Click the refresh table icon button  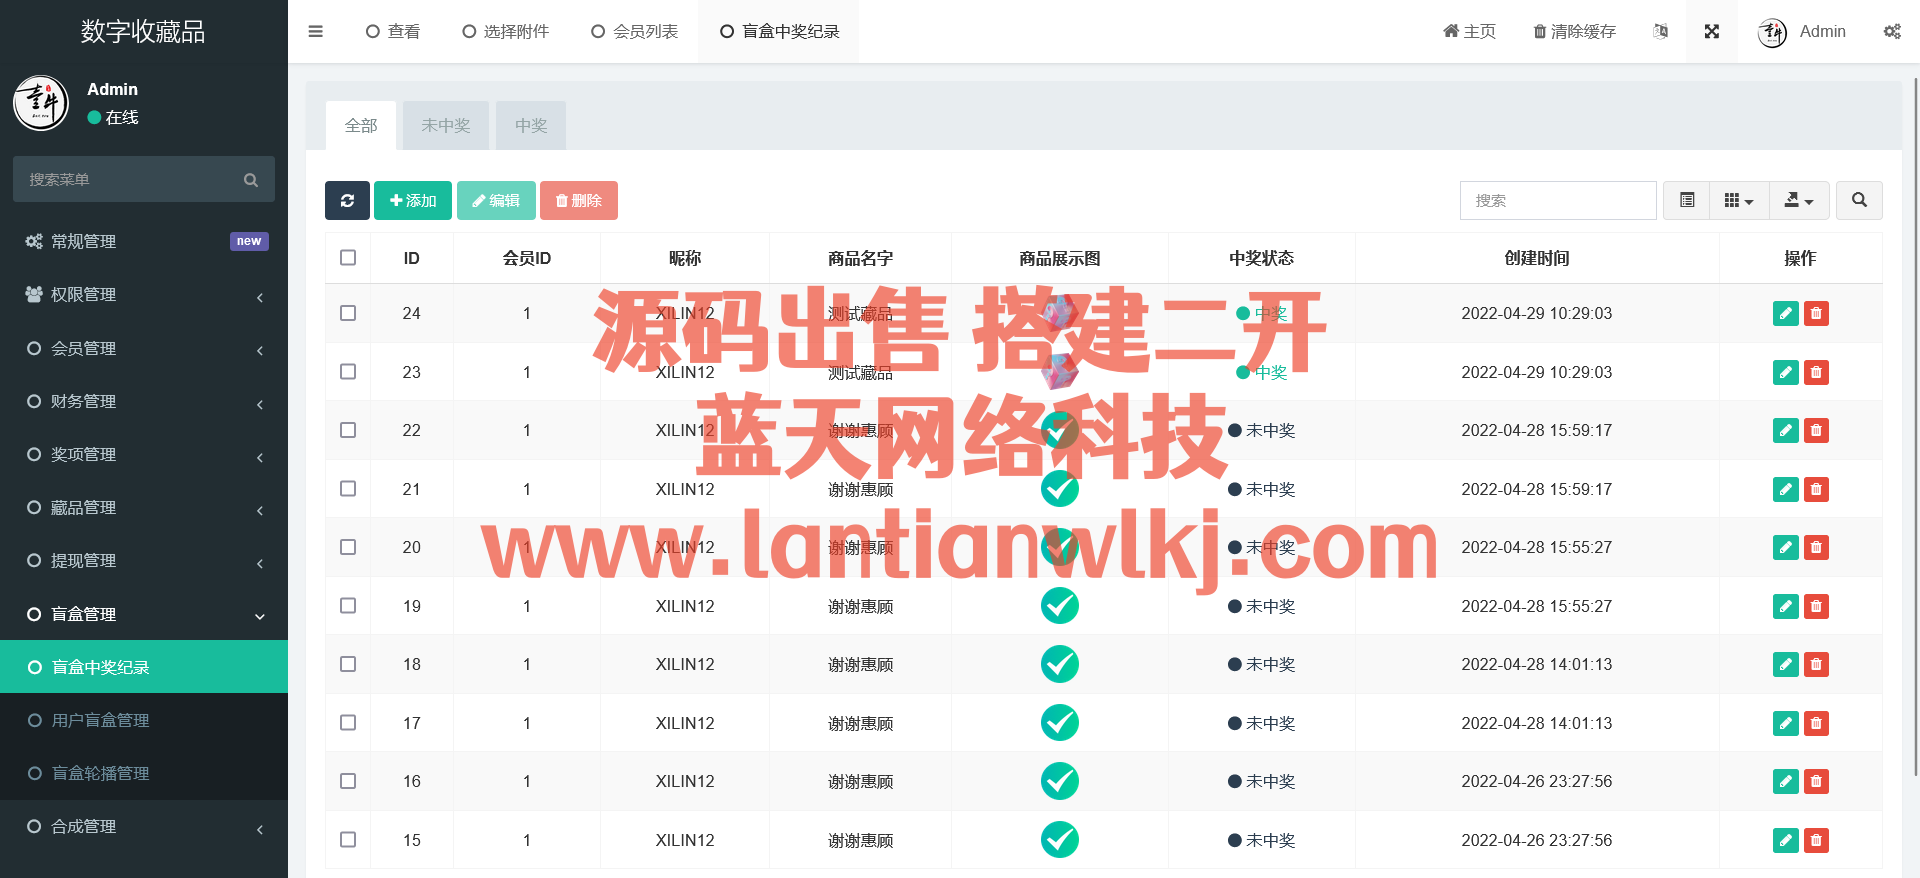pyautogui.click(x=347, y=200)
